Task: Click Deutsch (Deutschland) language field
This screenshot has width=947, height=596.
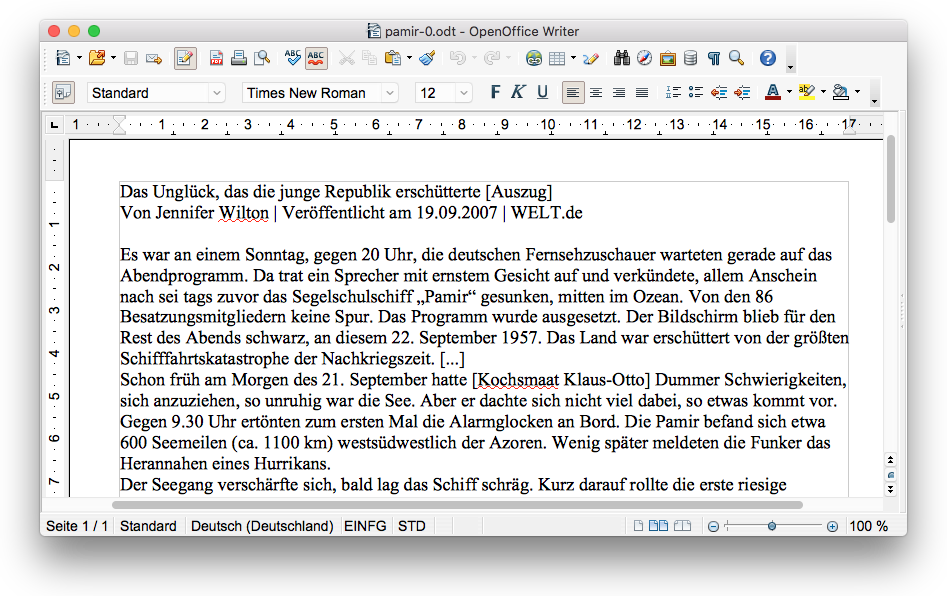Action: 262,526
